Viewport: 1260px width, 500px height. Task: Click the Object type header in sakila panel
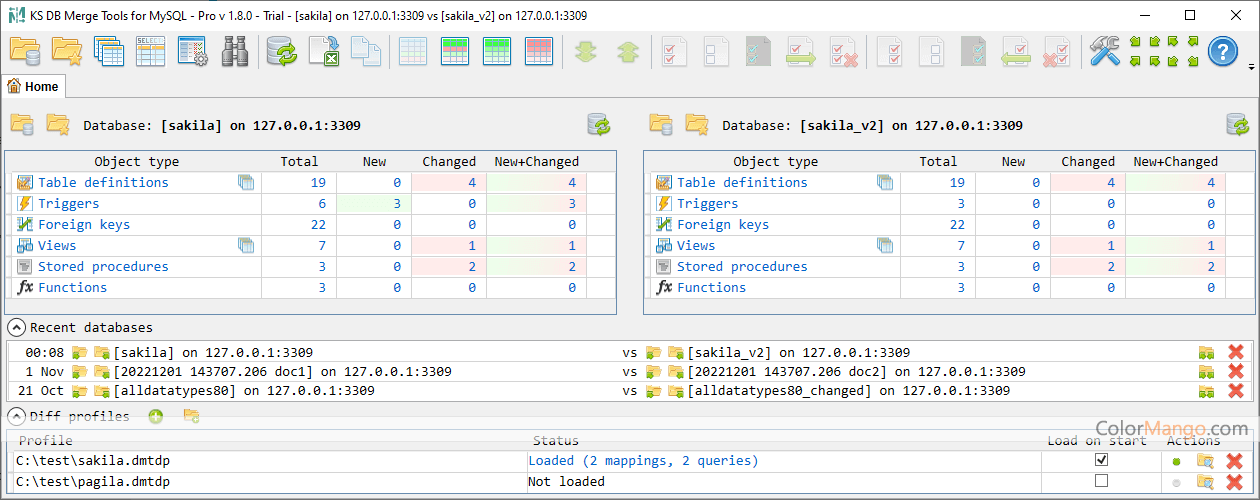coord(136,161)
